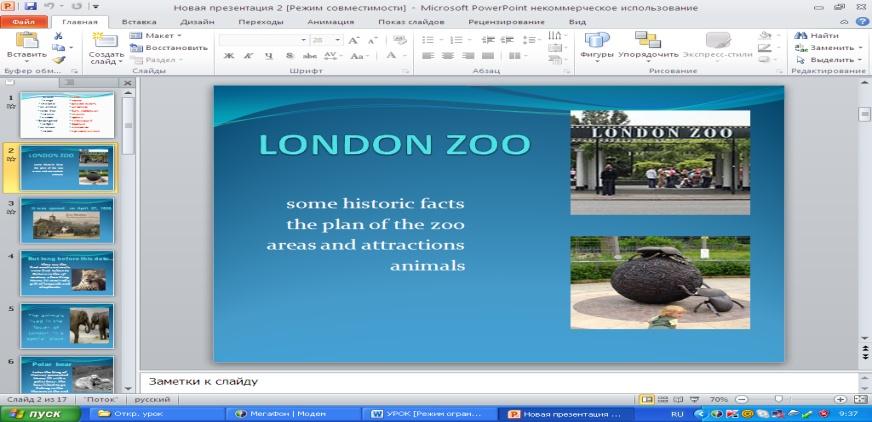Click the Clear formatting icon
Screen dimensions: 872x422
click(x=399, y=40)
